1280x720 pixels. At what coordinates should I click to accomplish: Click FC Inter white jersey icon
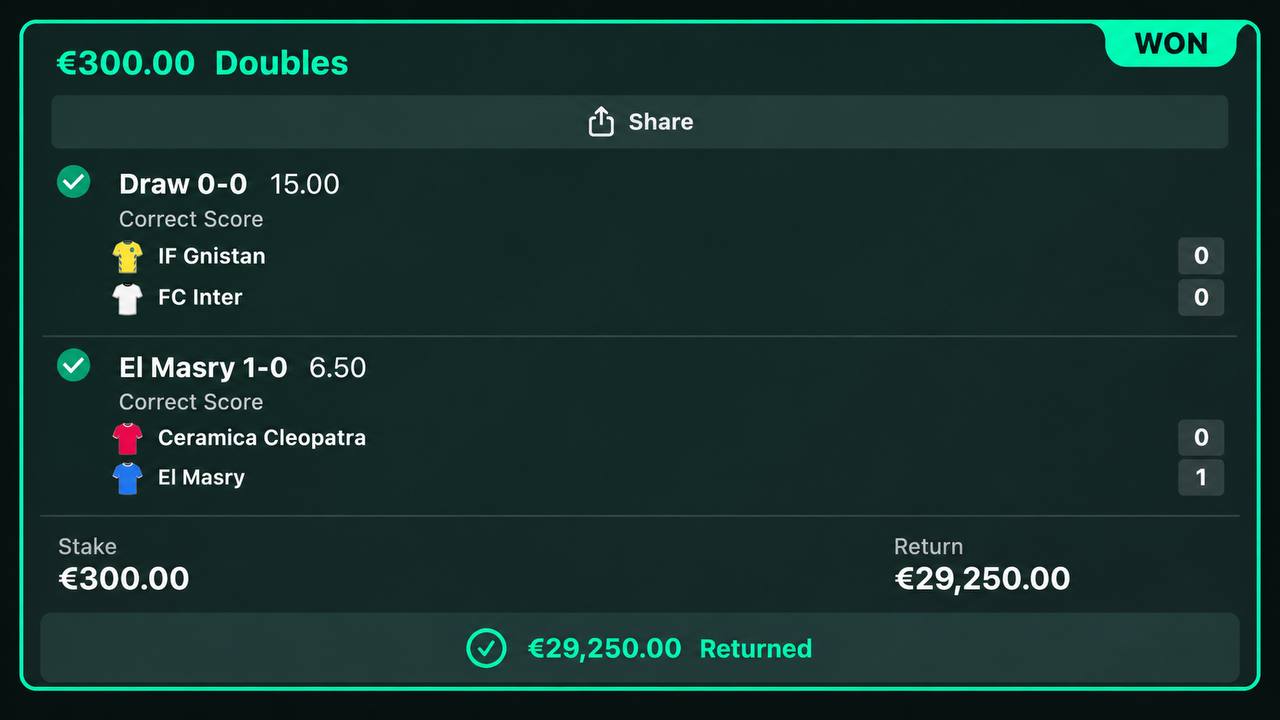pos(128,298)
